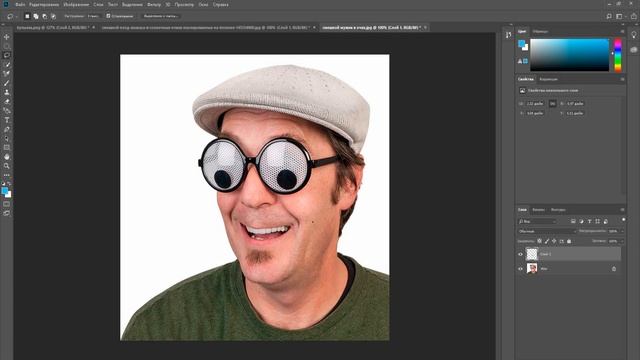Switch to the Channels tab beside Layers

pyautogui.click(x=538, y=210)
